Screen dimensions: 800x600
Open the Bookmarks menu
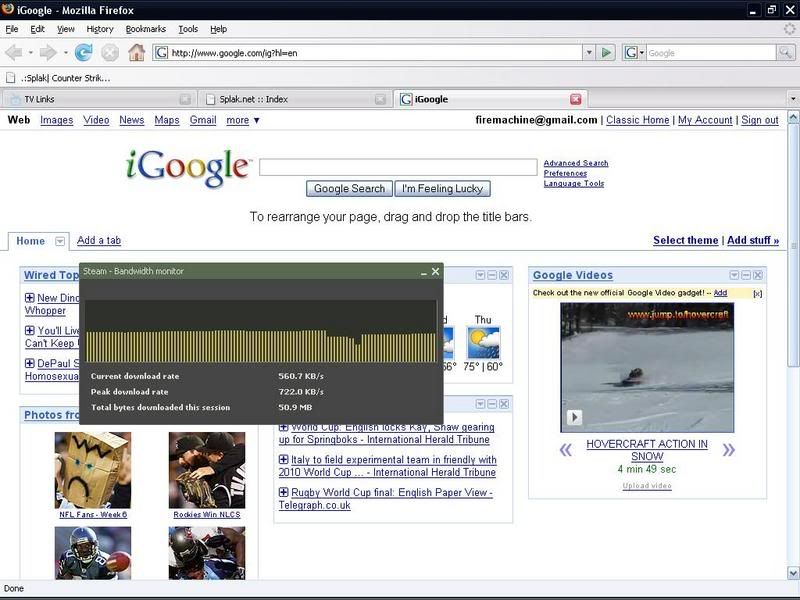point(145,29)
